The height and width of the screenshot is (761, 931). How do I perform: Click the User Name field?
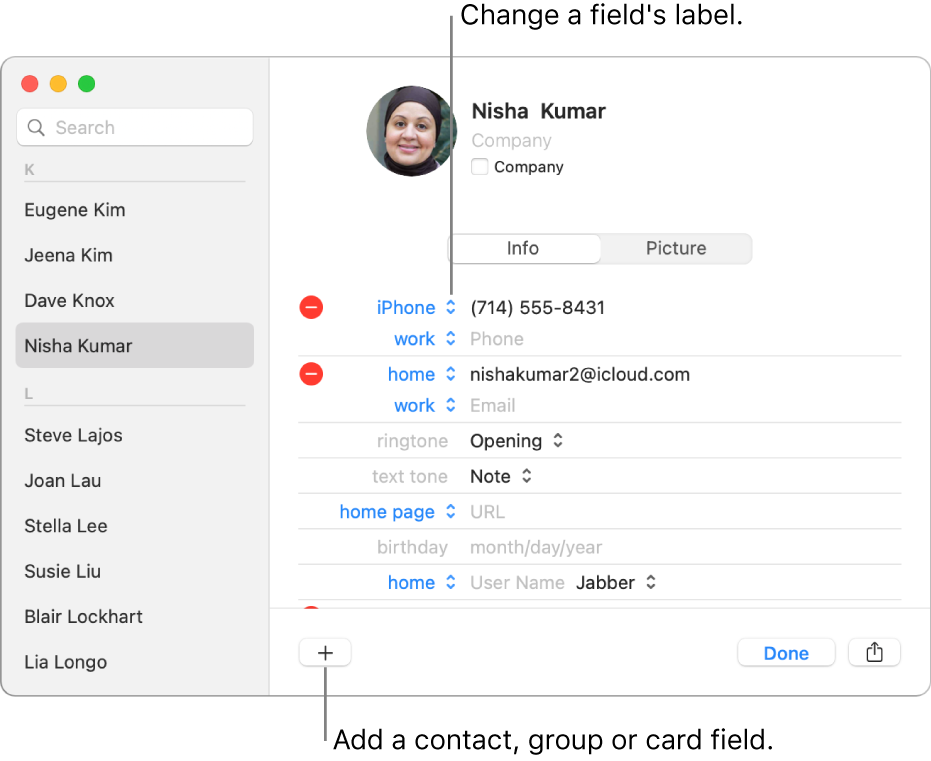pyautogui.click(x=517, y=582)
